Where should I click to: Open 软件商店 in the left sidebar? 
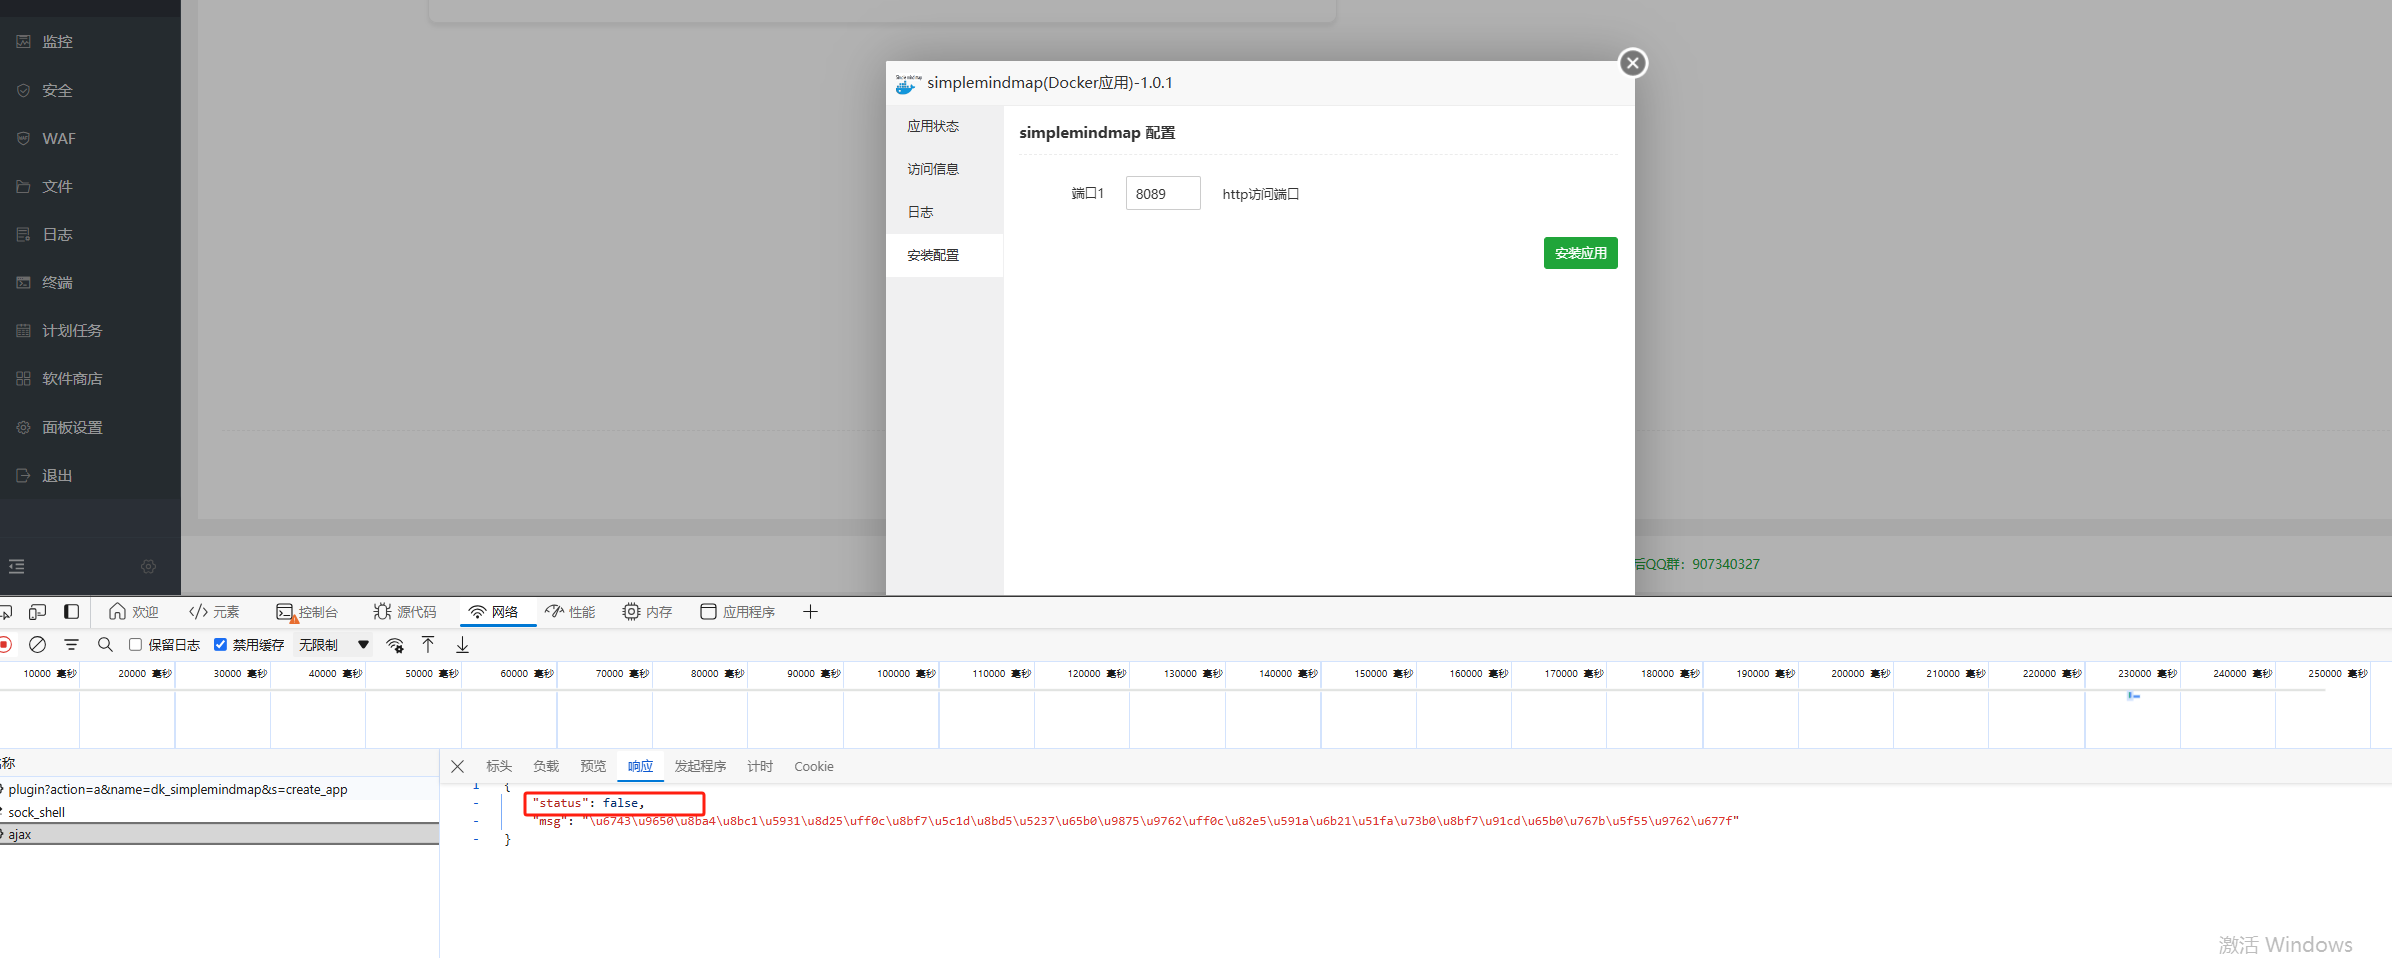[72, 378]
